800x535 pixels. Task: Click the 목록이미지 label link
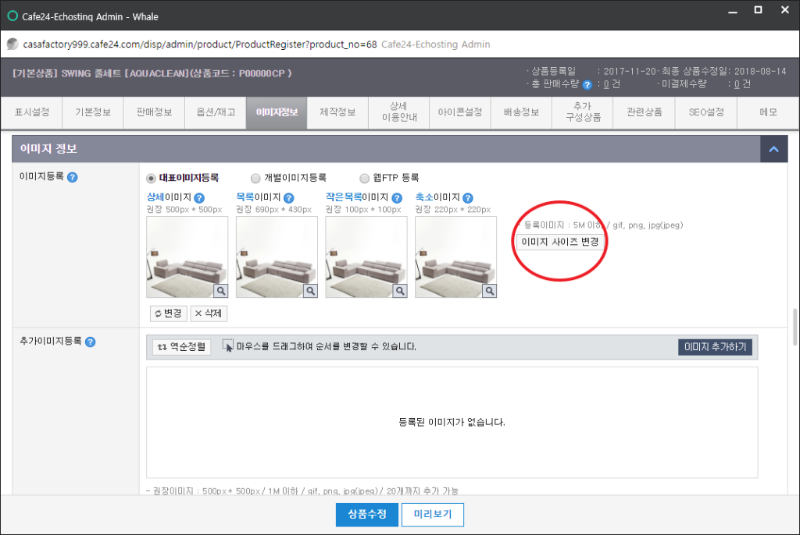[259, 197]
